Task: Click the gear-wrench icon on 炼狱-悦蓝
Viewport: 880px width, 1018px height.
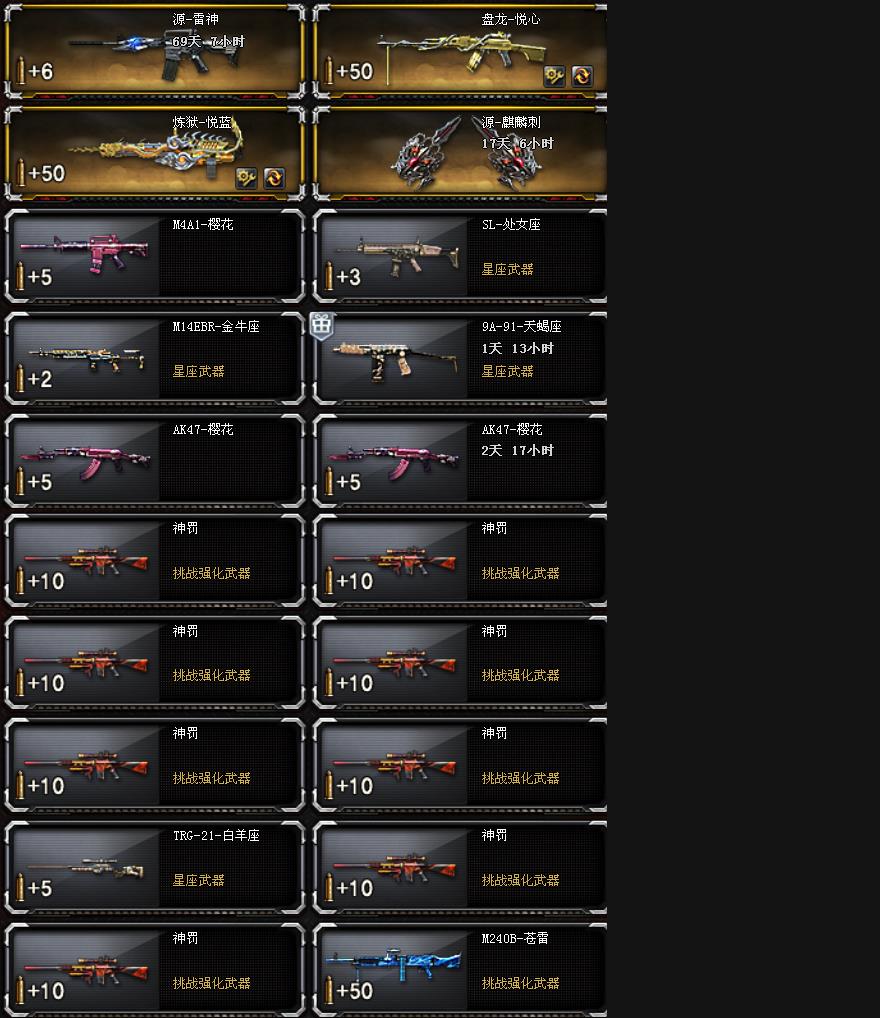Action: point(246,178)
